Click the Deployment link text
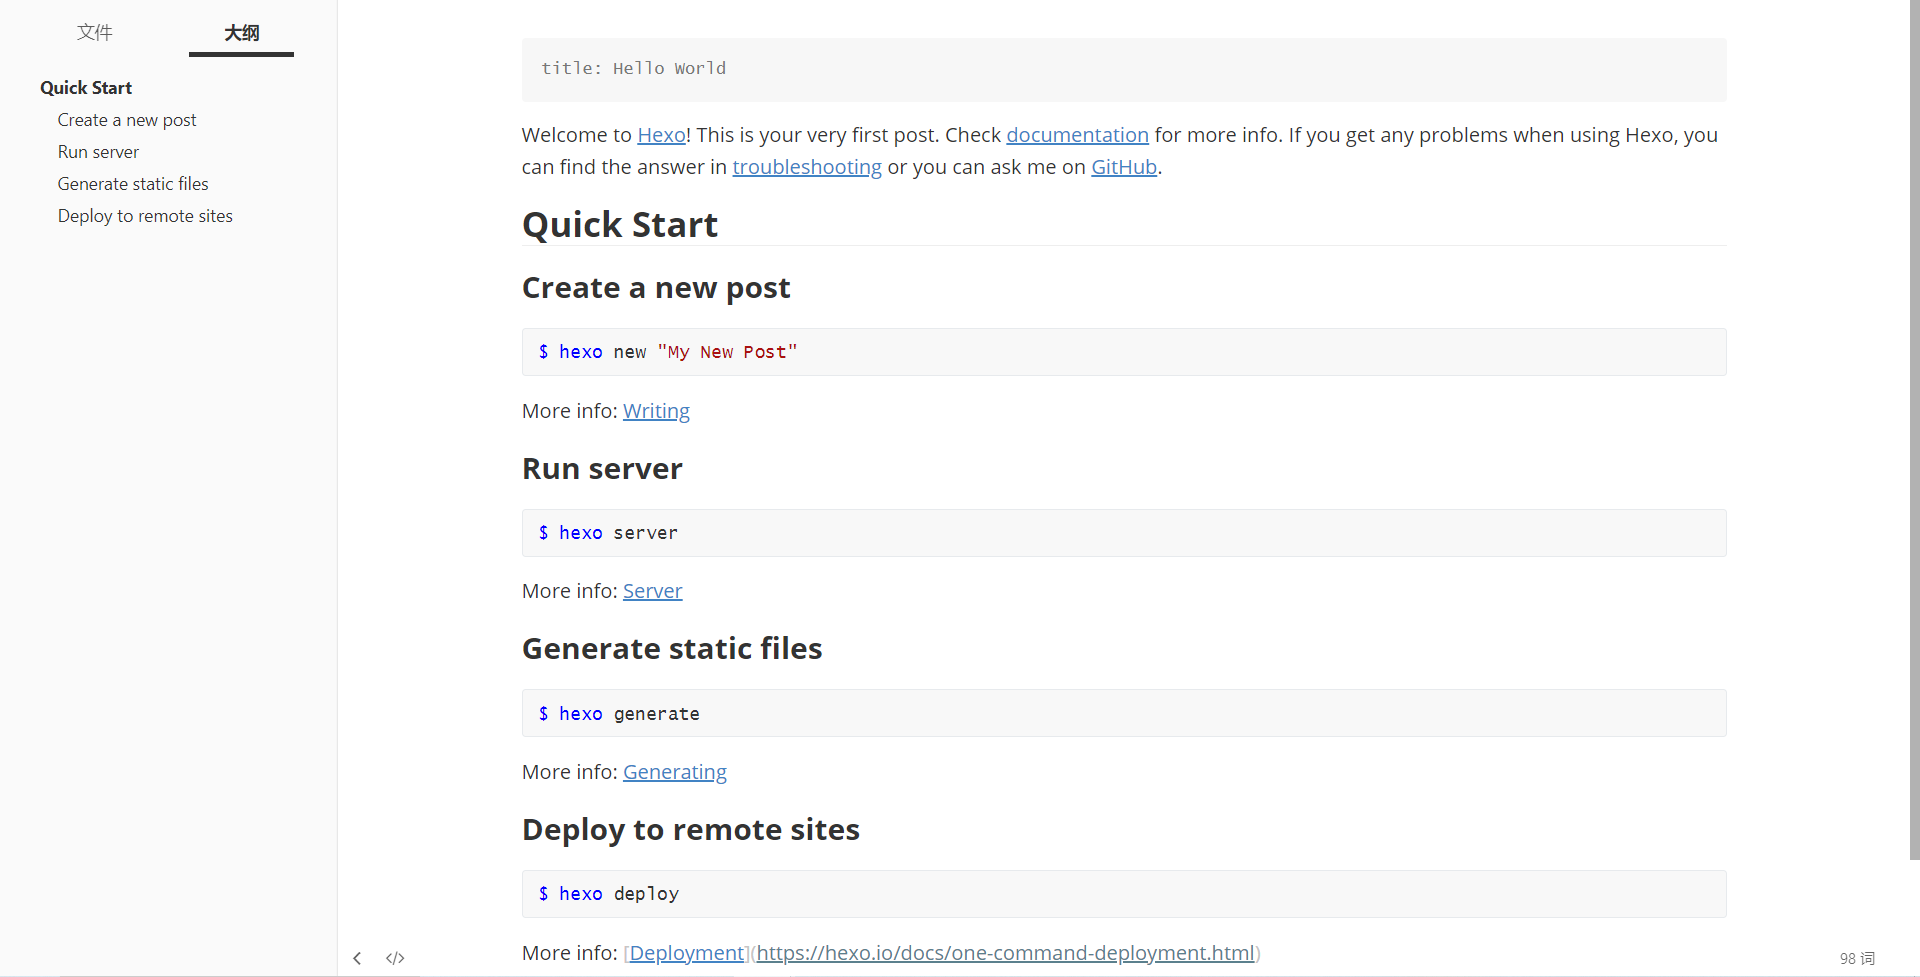The width and height of the screenshot is (1920, 977). pos(687,953)
